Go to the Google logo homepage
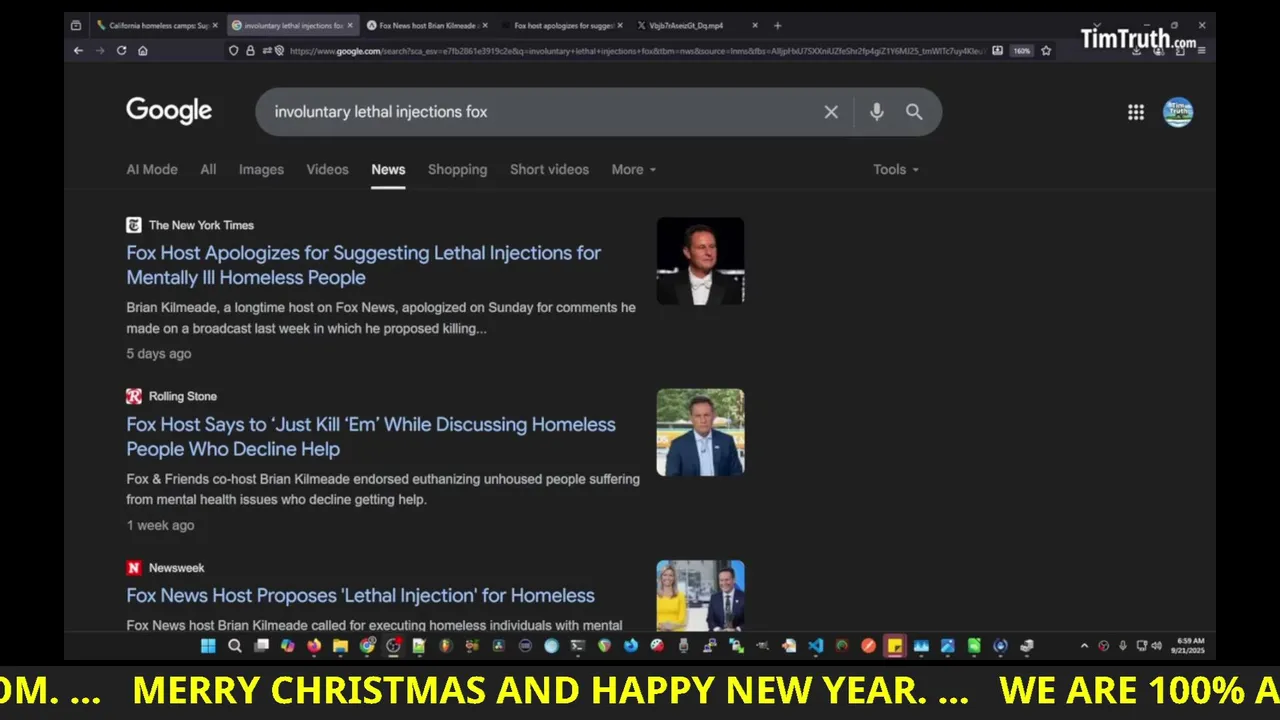The height and width of the screenshot is (720, 1280). point(169,111)
